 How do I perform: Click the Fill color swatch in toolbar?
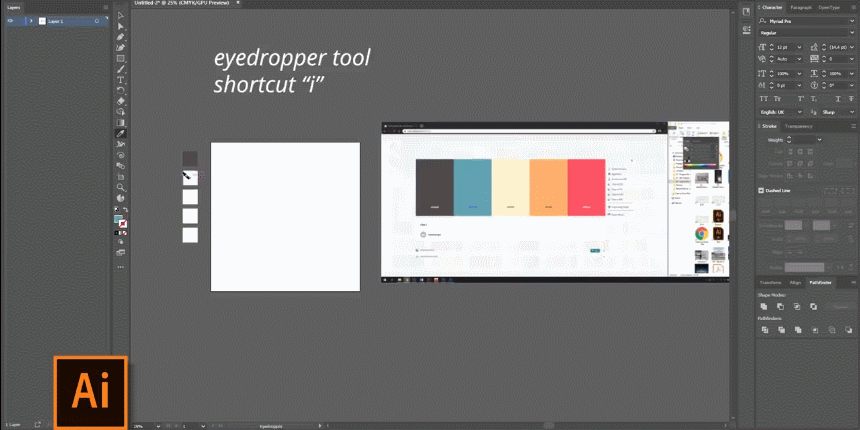click(118, 219)
